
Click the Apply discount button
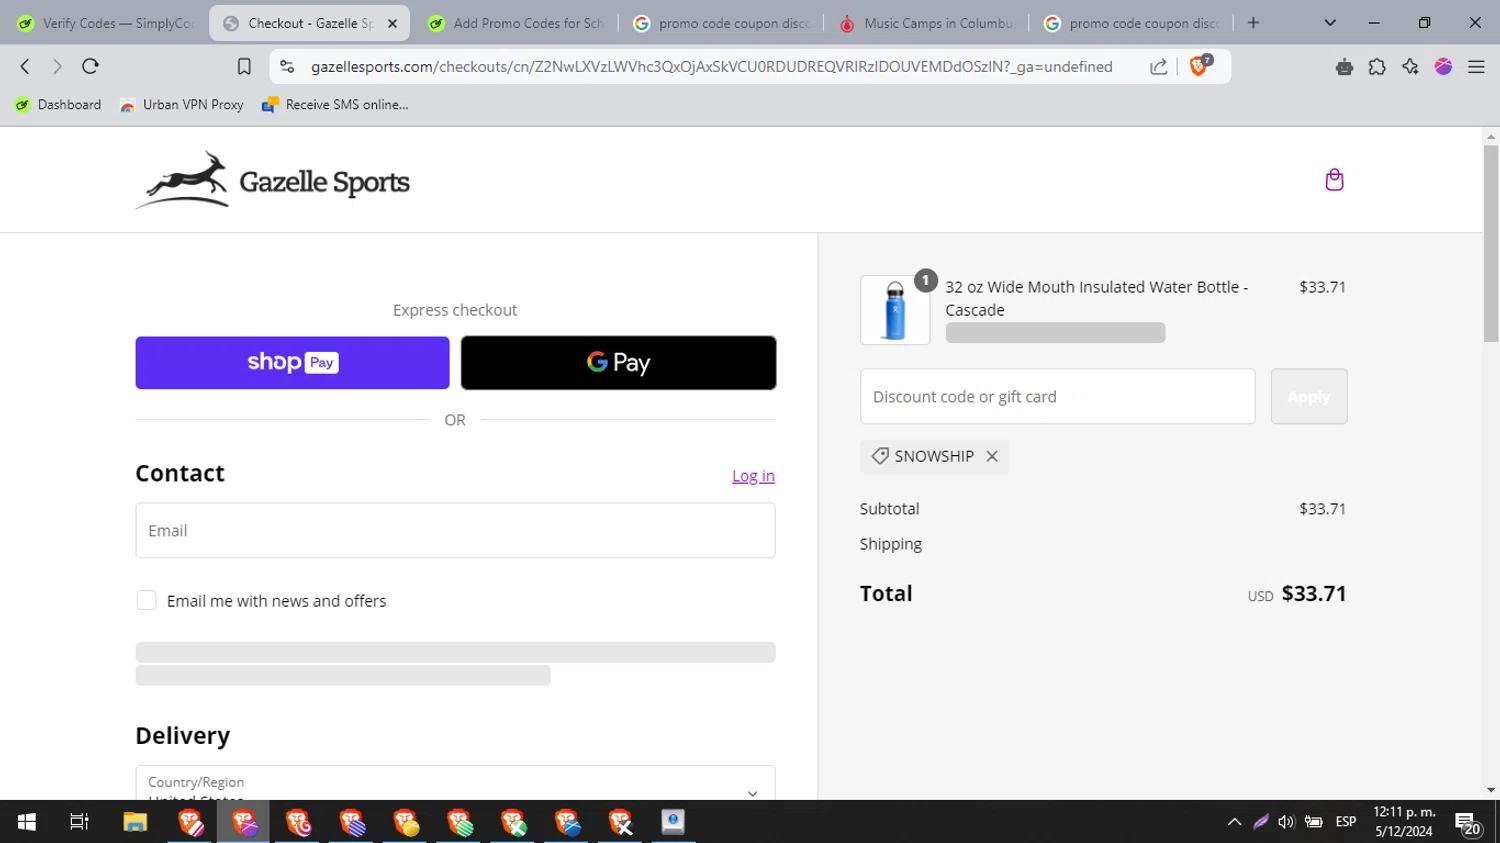coord(1309,396)
